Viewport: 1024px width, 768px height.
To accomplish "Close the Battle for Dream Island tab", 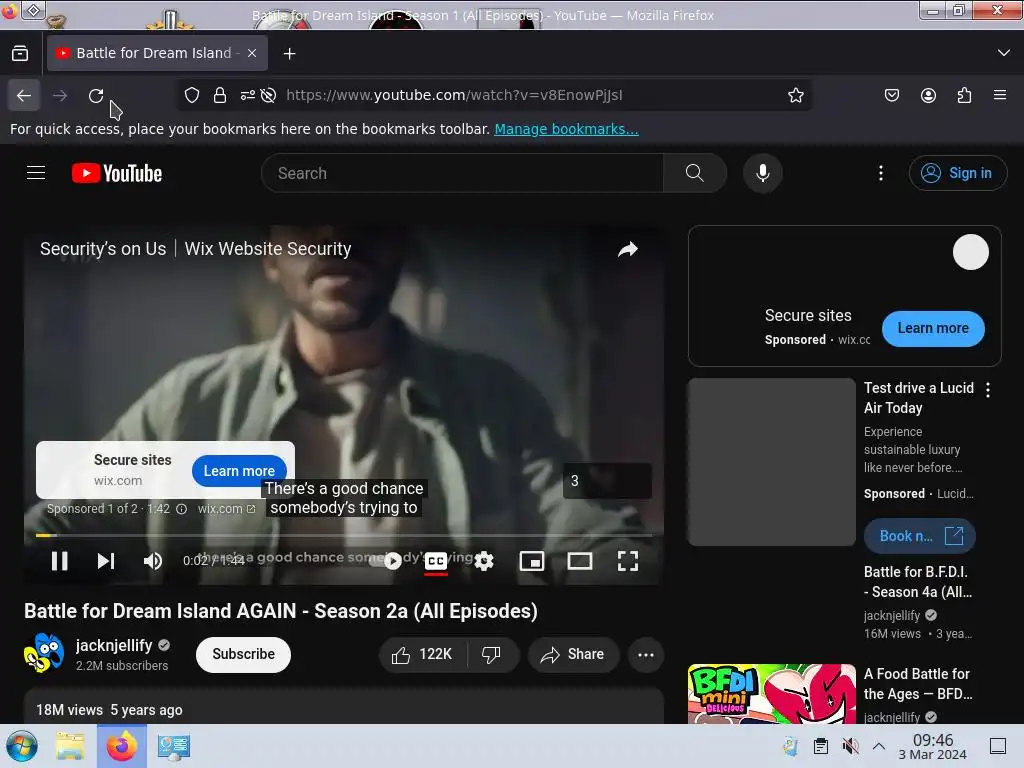I will point(252,53).
